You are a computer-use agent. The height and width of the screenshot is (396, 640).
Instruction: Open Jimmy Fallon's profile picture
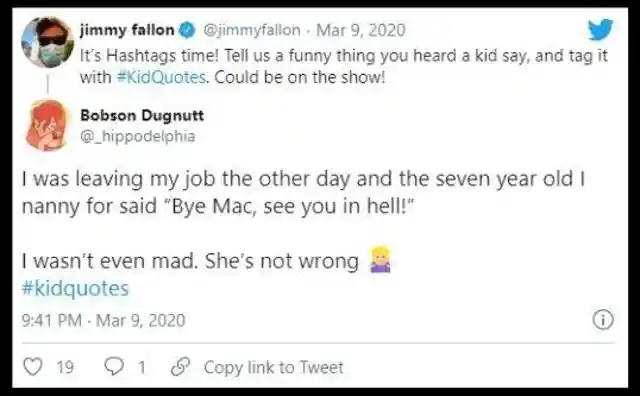48,42
